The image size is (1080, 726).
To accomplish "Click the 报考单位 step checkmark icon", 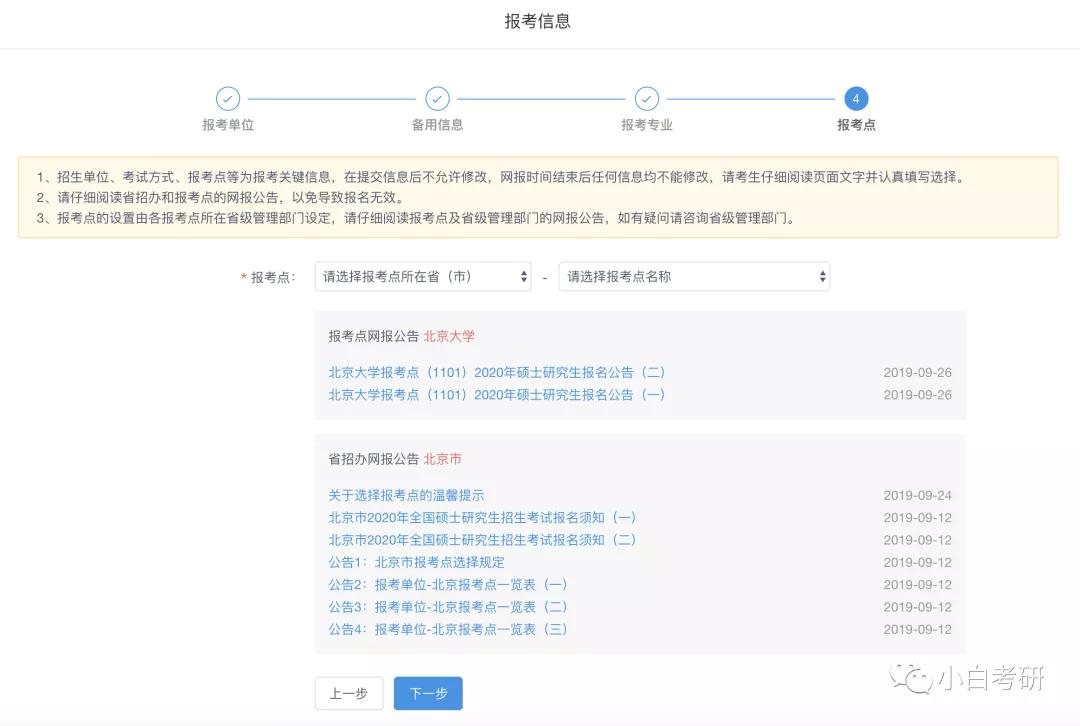I will tap(228, 99).
